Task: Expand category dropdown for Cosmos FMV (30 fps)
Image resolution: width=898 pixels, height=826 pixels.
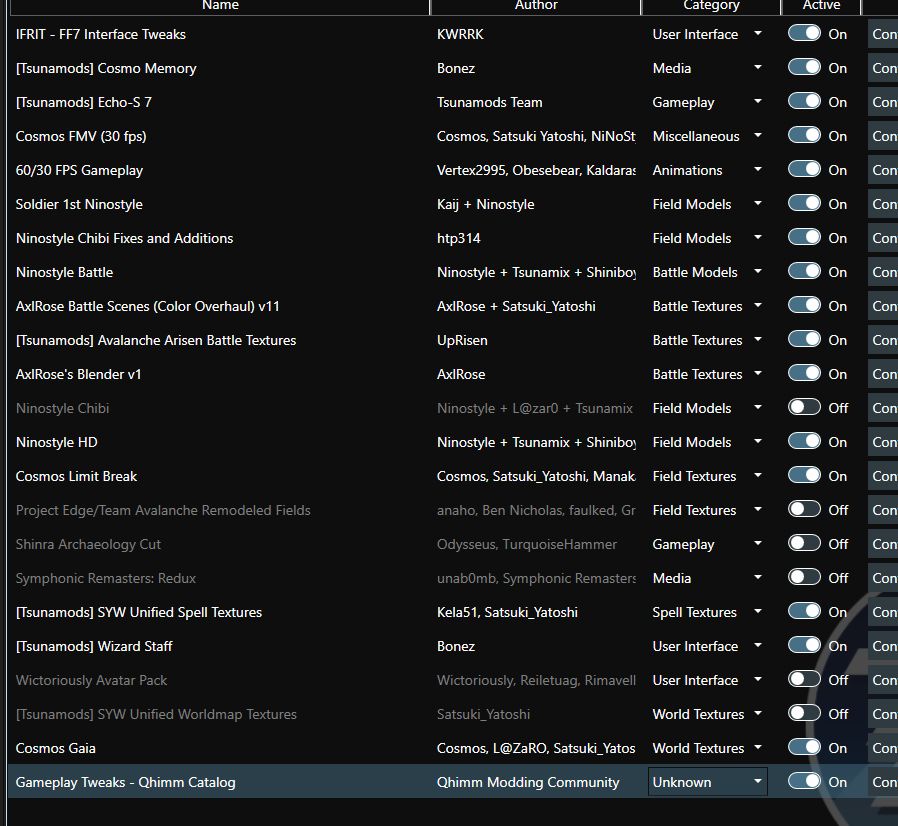Action: click(x=707, y=136)
